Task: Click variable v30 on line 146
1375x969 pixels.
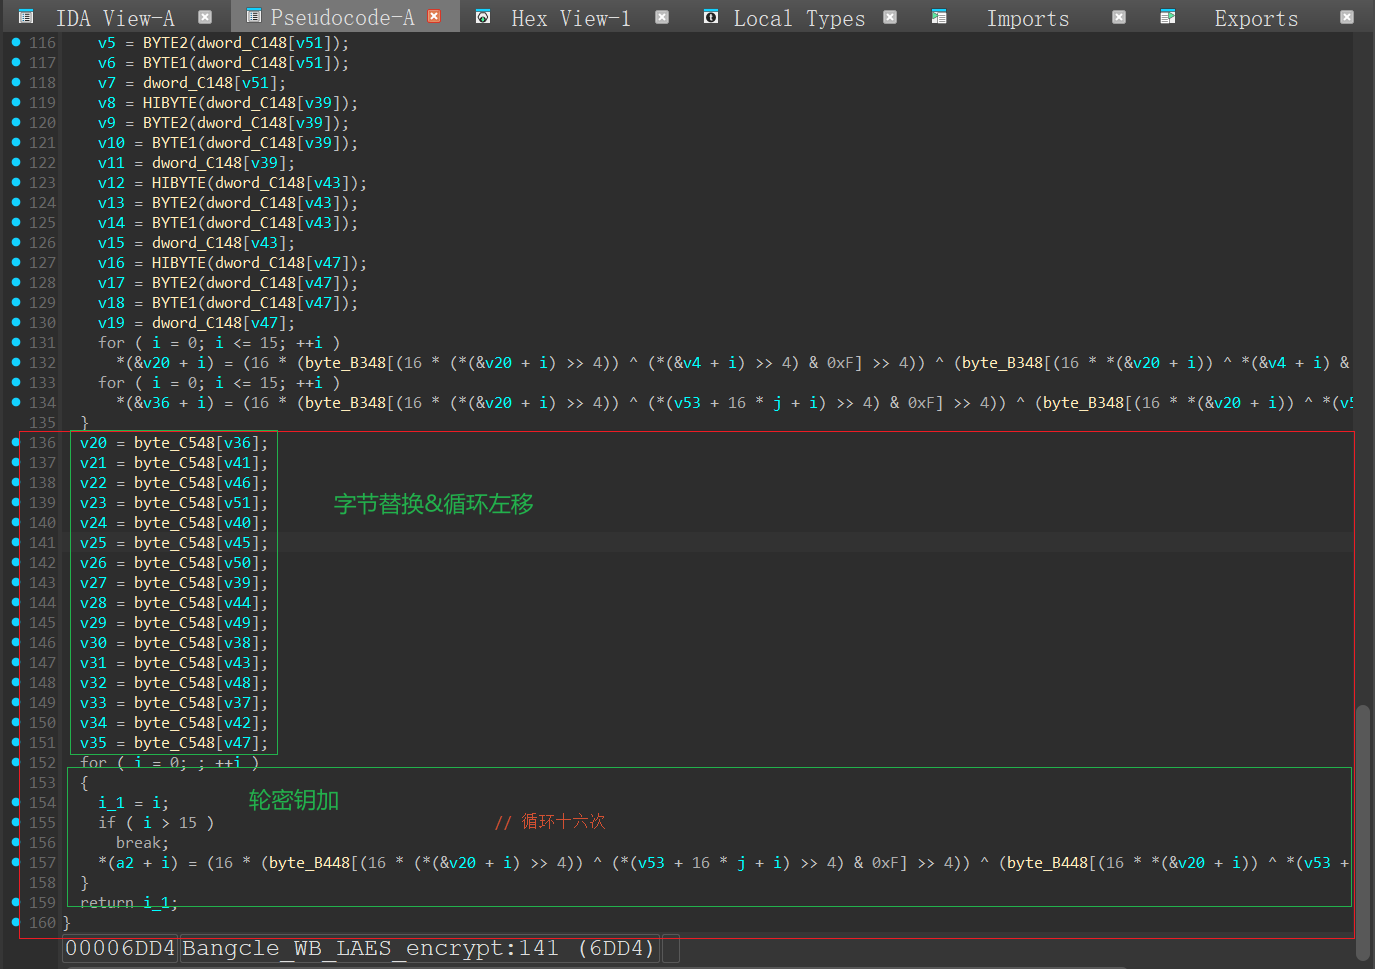Action: [x=93, y=643]
